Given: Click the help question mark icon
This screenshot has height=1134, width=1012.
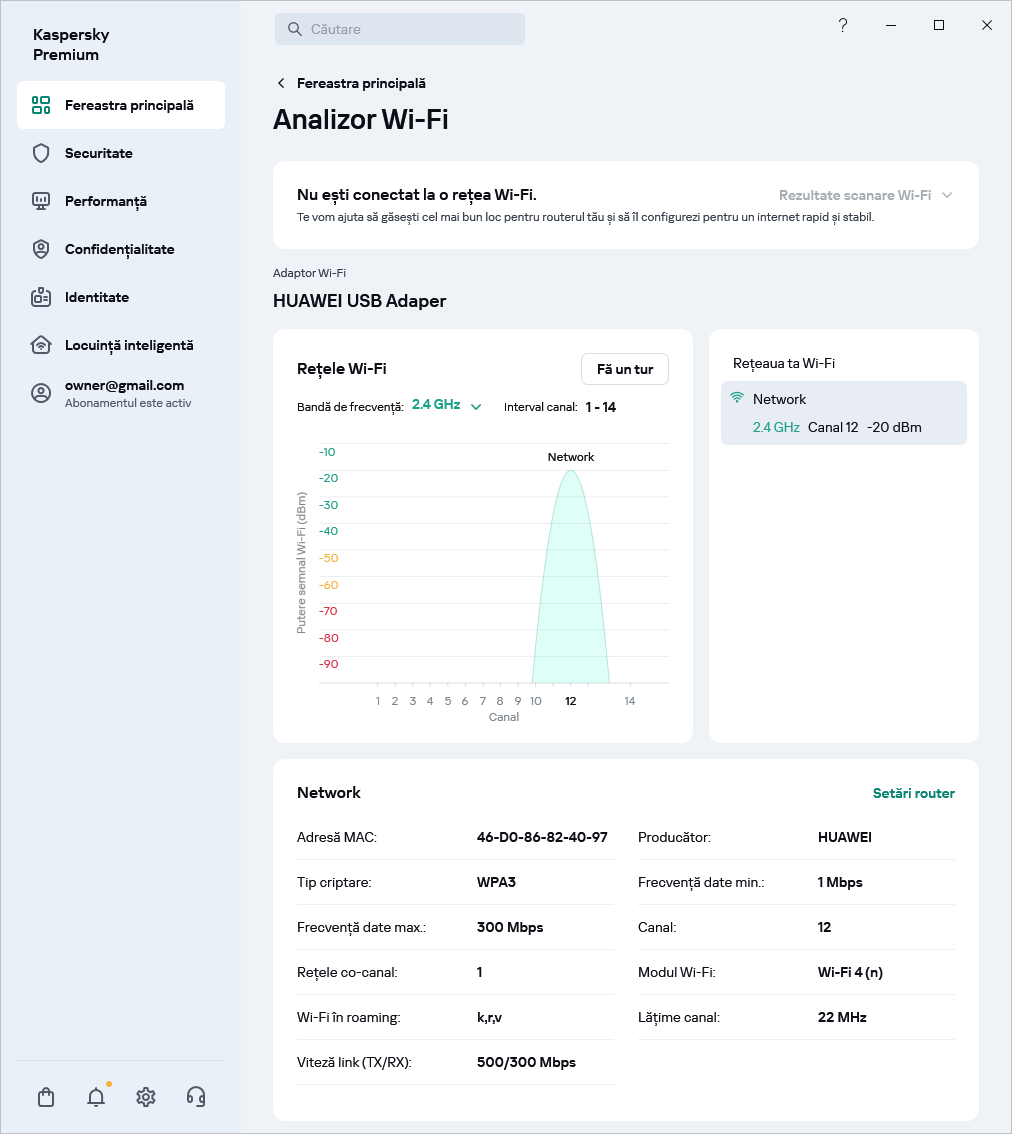Looking at the screenshot, I should 843,26.
